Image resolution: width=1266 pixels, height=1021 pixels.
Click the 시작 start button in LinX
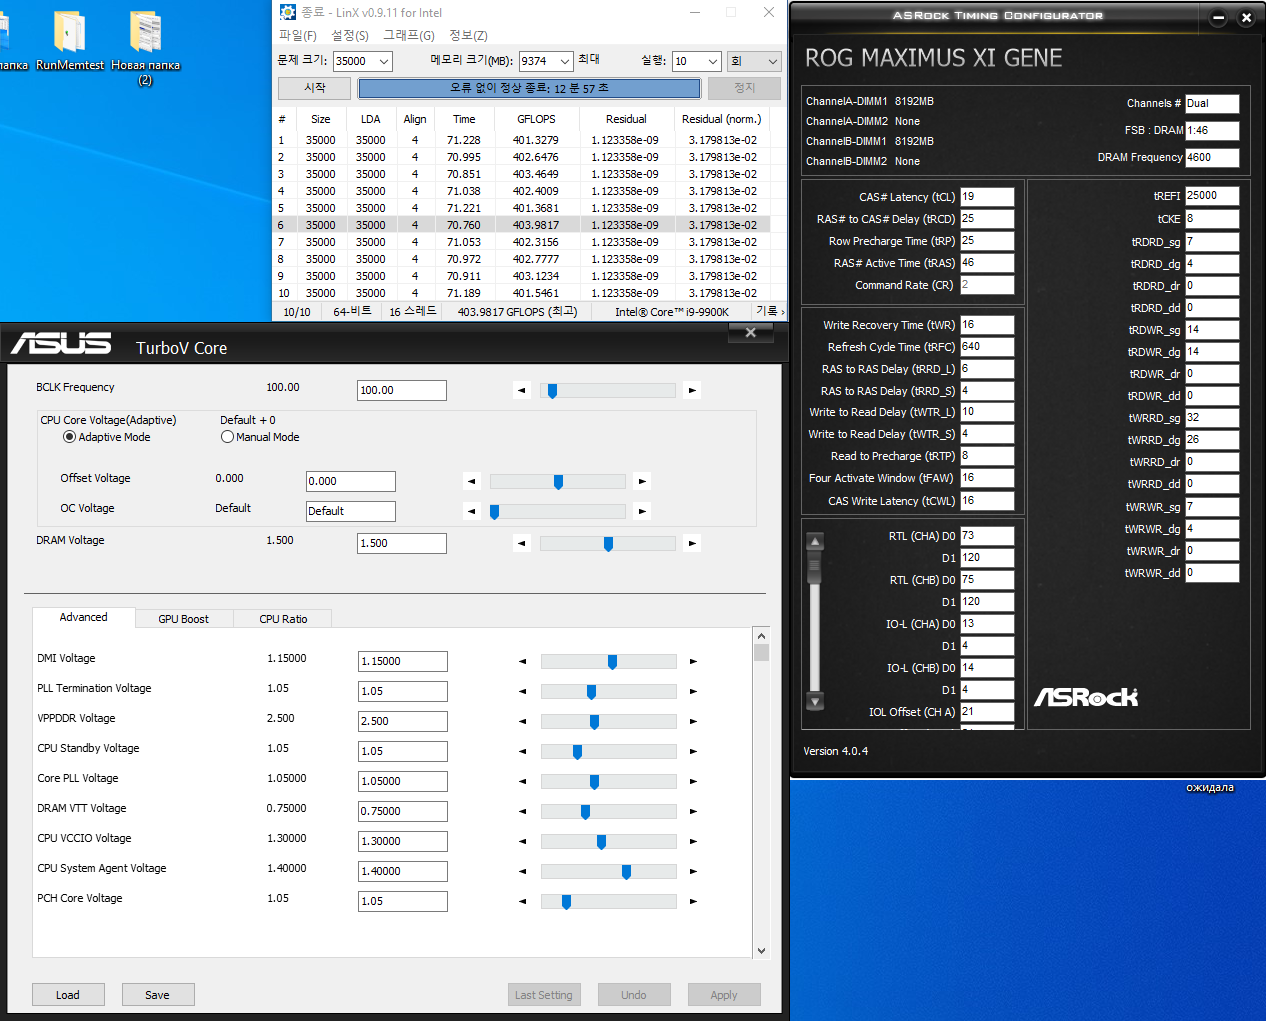coord(315,88)
